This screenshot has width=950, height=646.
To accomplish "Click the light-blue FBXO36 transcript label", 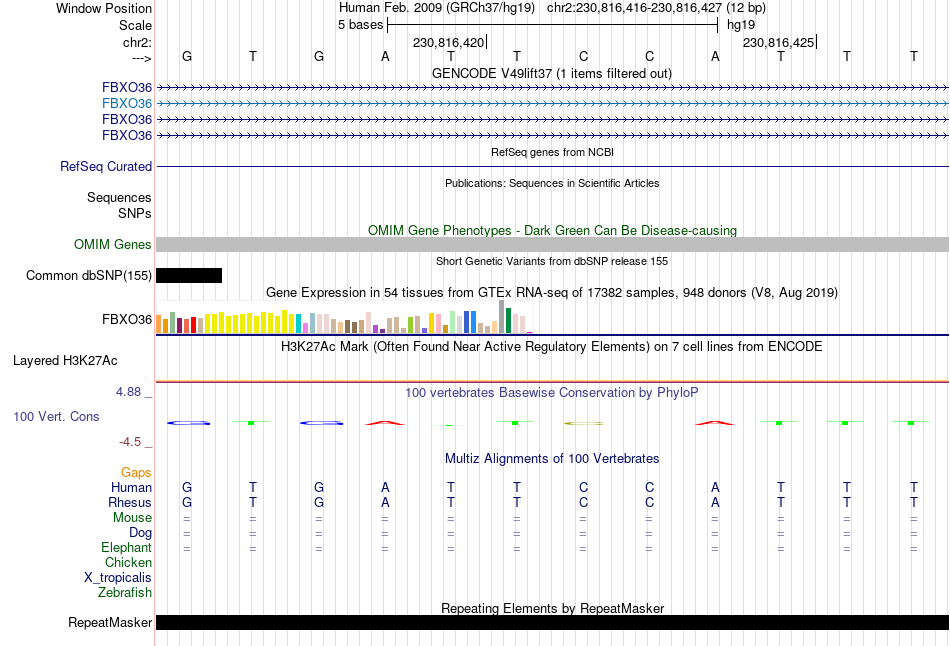I will pos(127,104).
